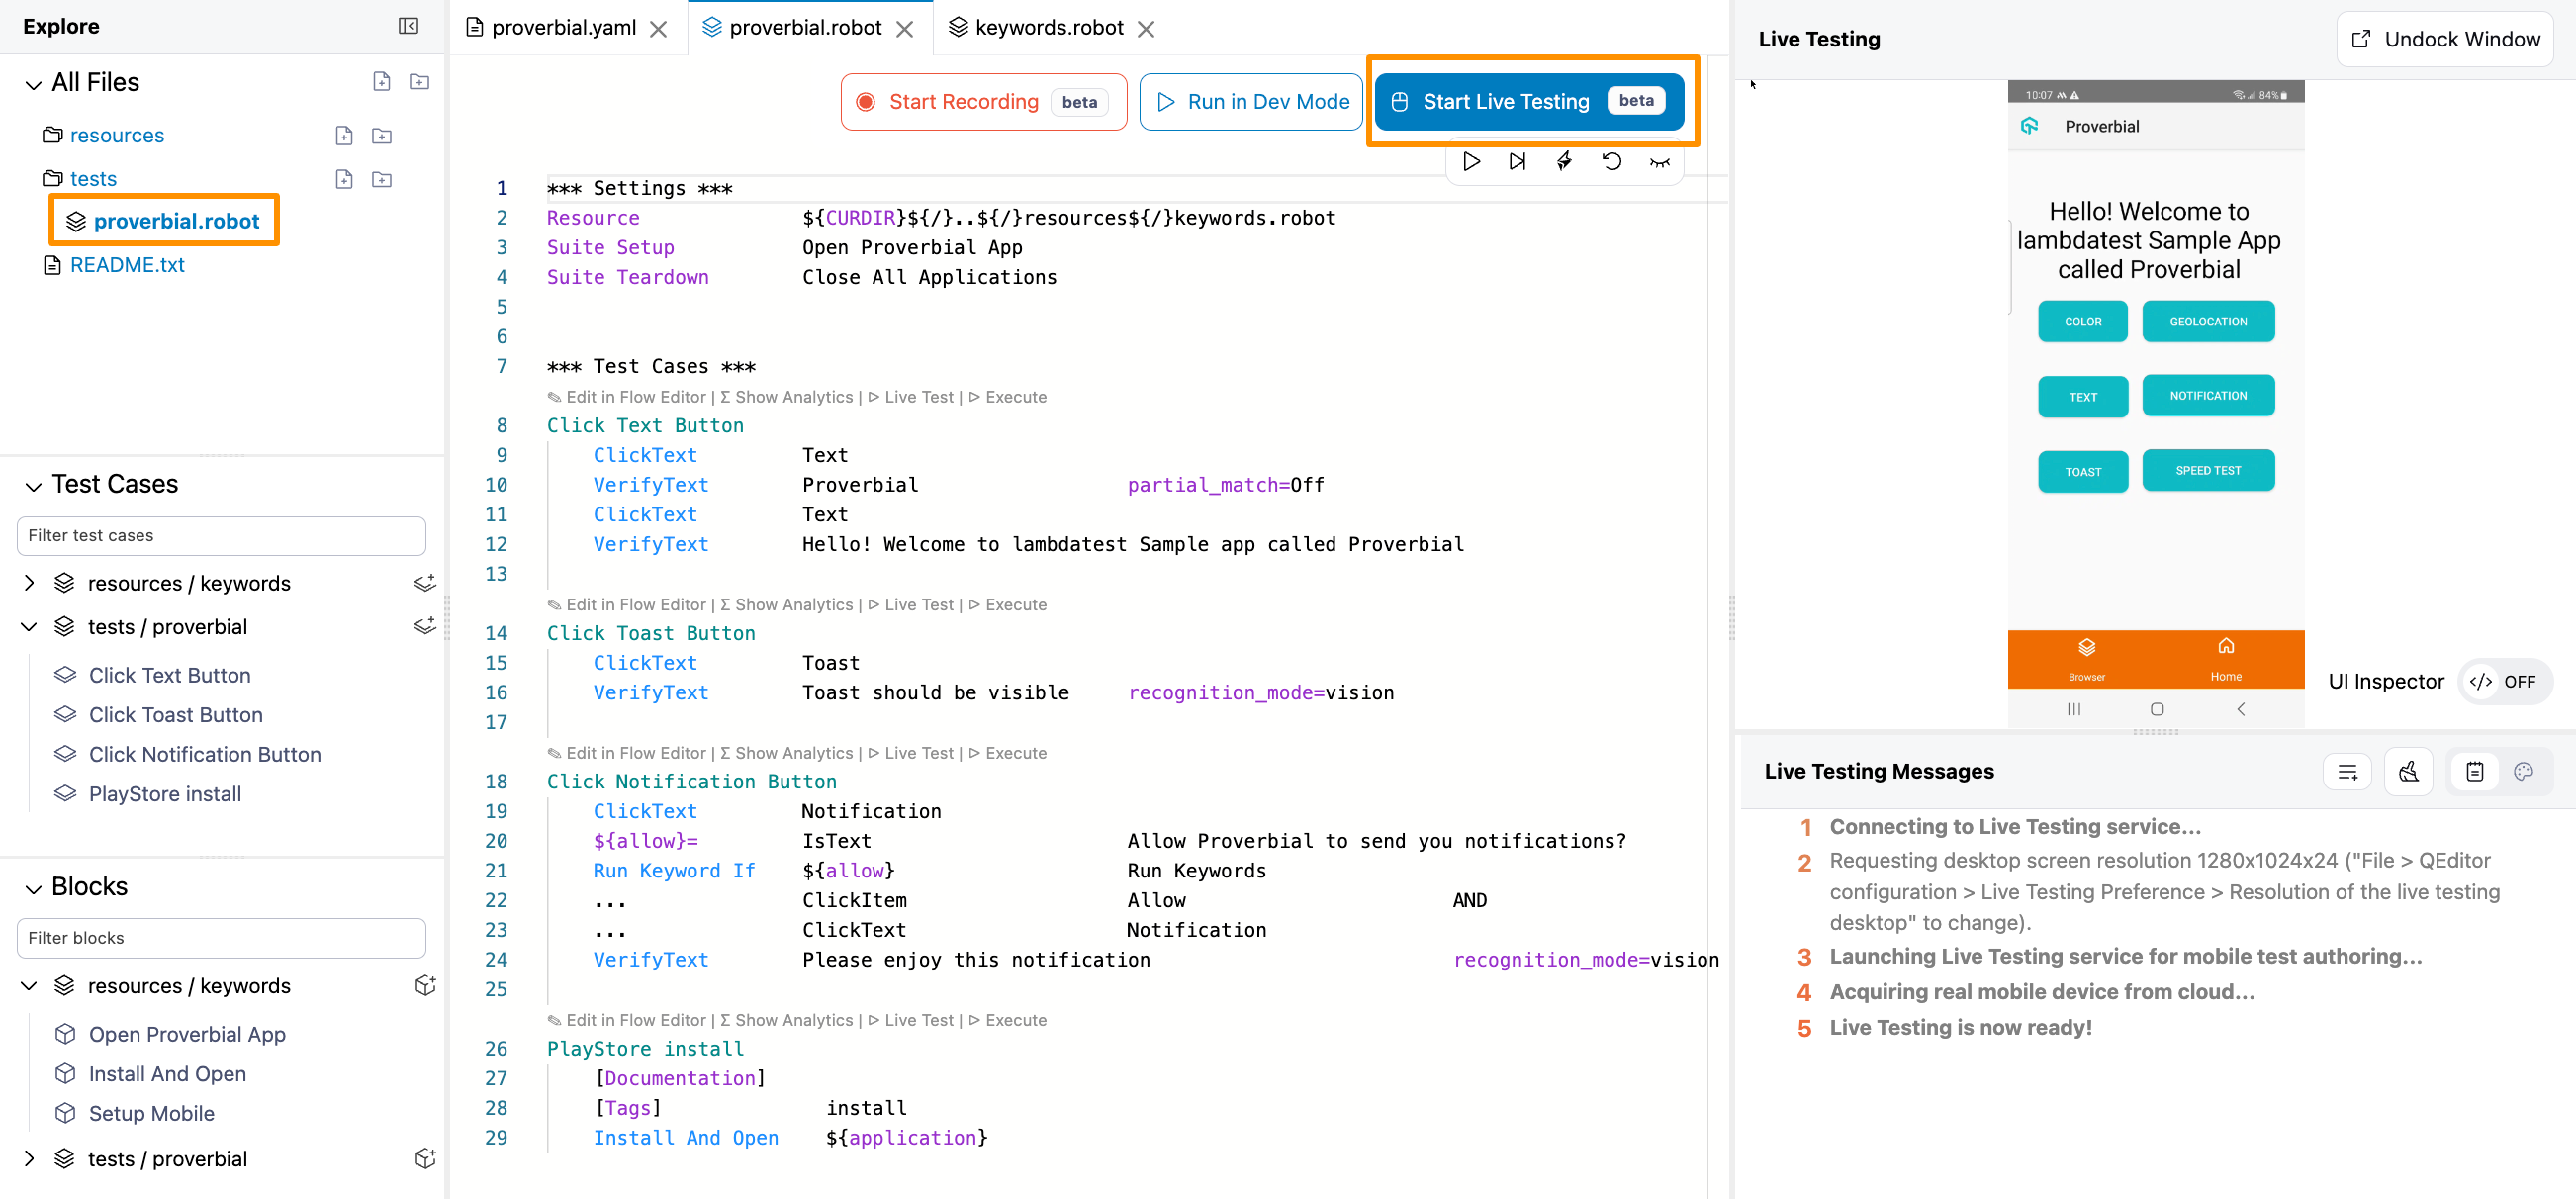
Task: Collapse the Blocks section
Action: [33, 888]
